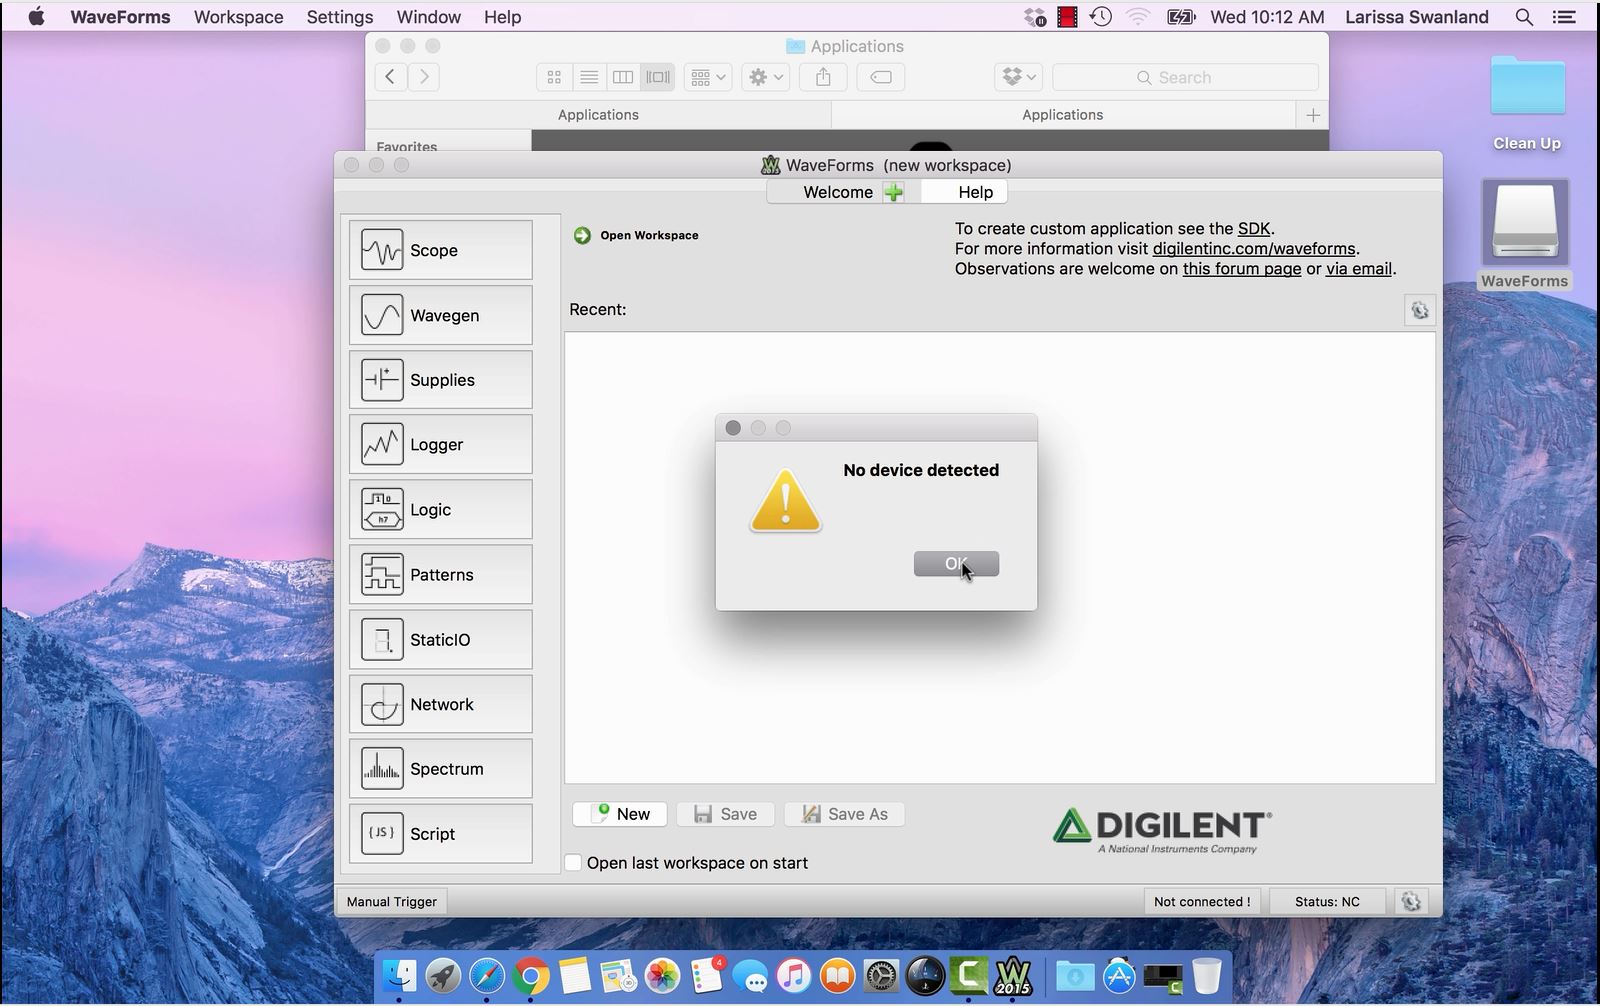Select WaveForms disk on desktop
1600x1006 pixels.
[1524, 235]
